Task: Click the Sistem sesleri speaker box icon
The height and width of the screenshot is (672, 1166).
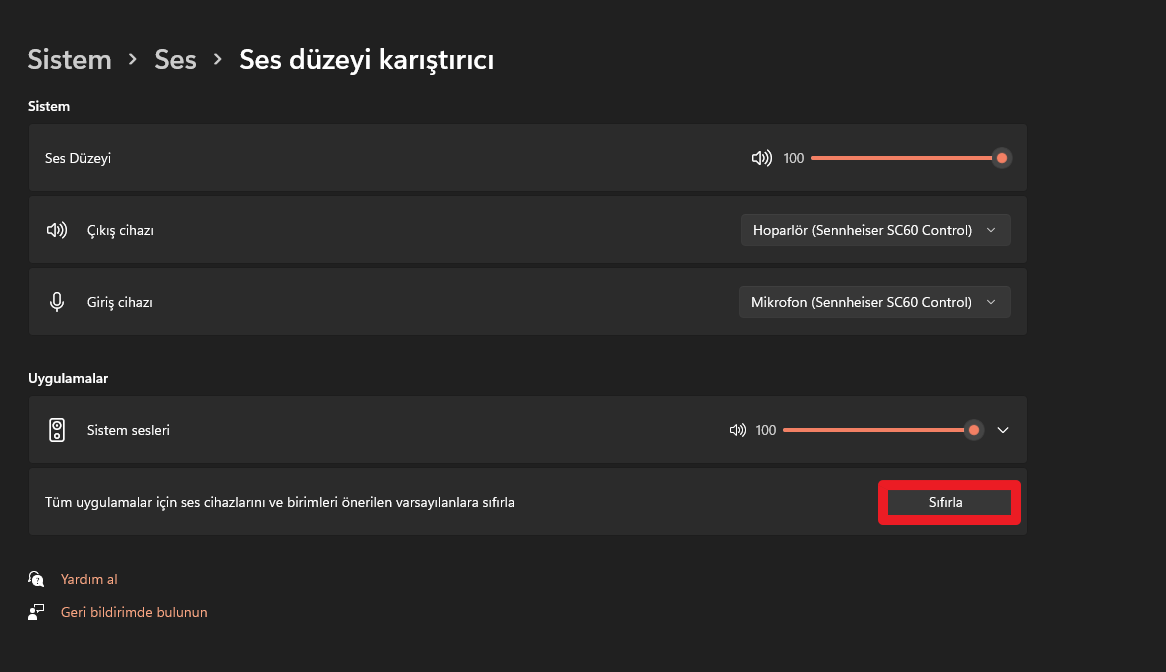Action: pyautogui.click(x=57, y=430)
